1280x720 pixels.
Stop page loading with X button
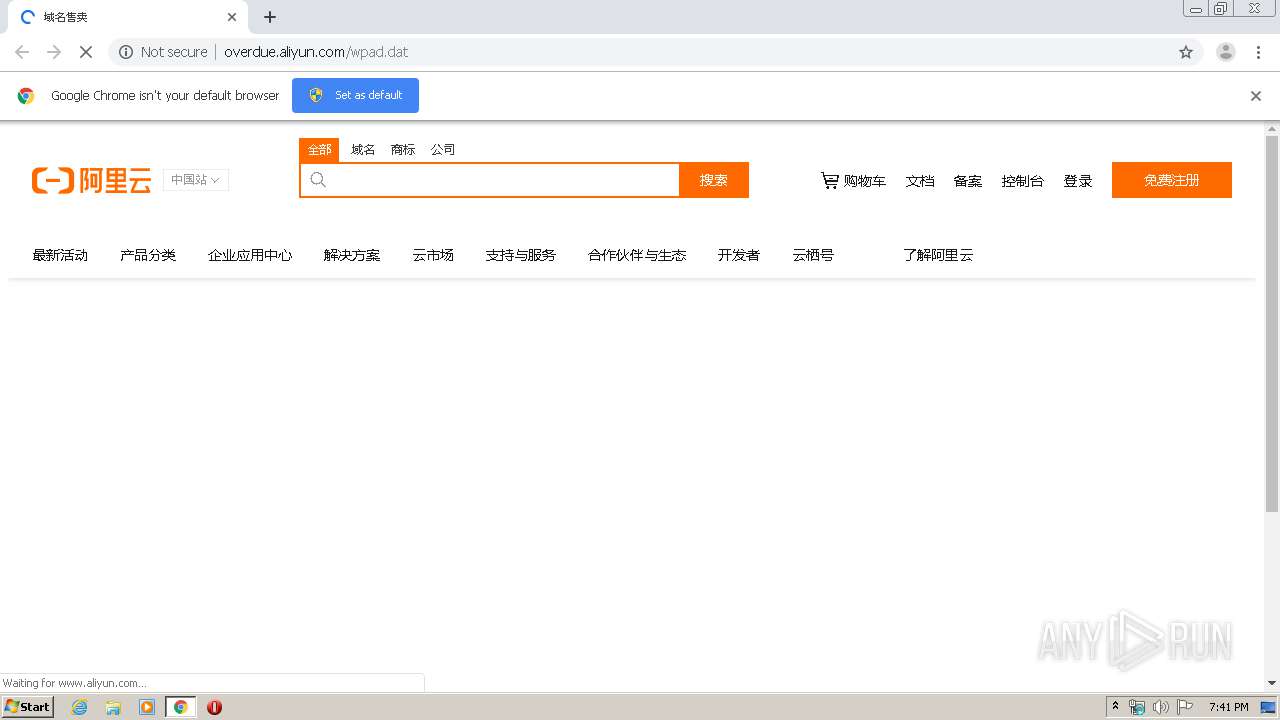[86, 52]
